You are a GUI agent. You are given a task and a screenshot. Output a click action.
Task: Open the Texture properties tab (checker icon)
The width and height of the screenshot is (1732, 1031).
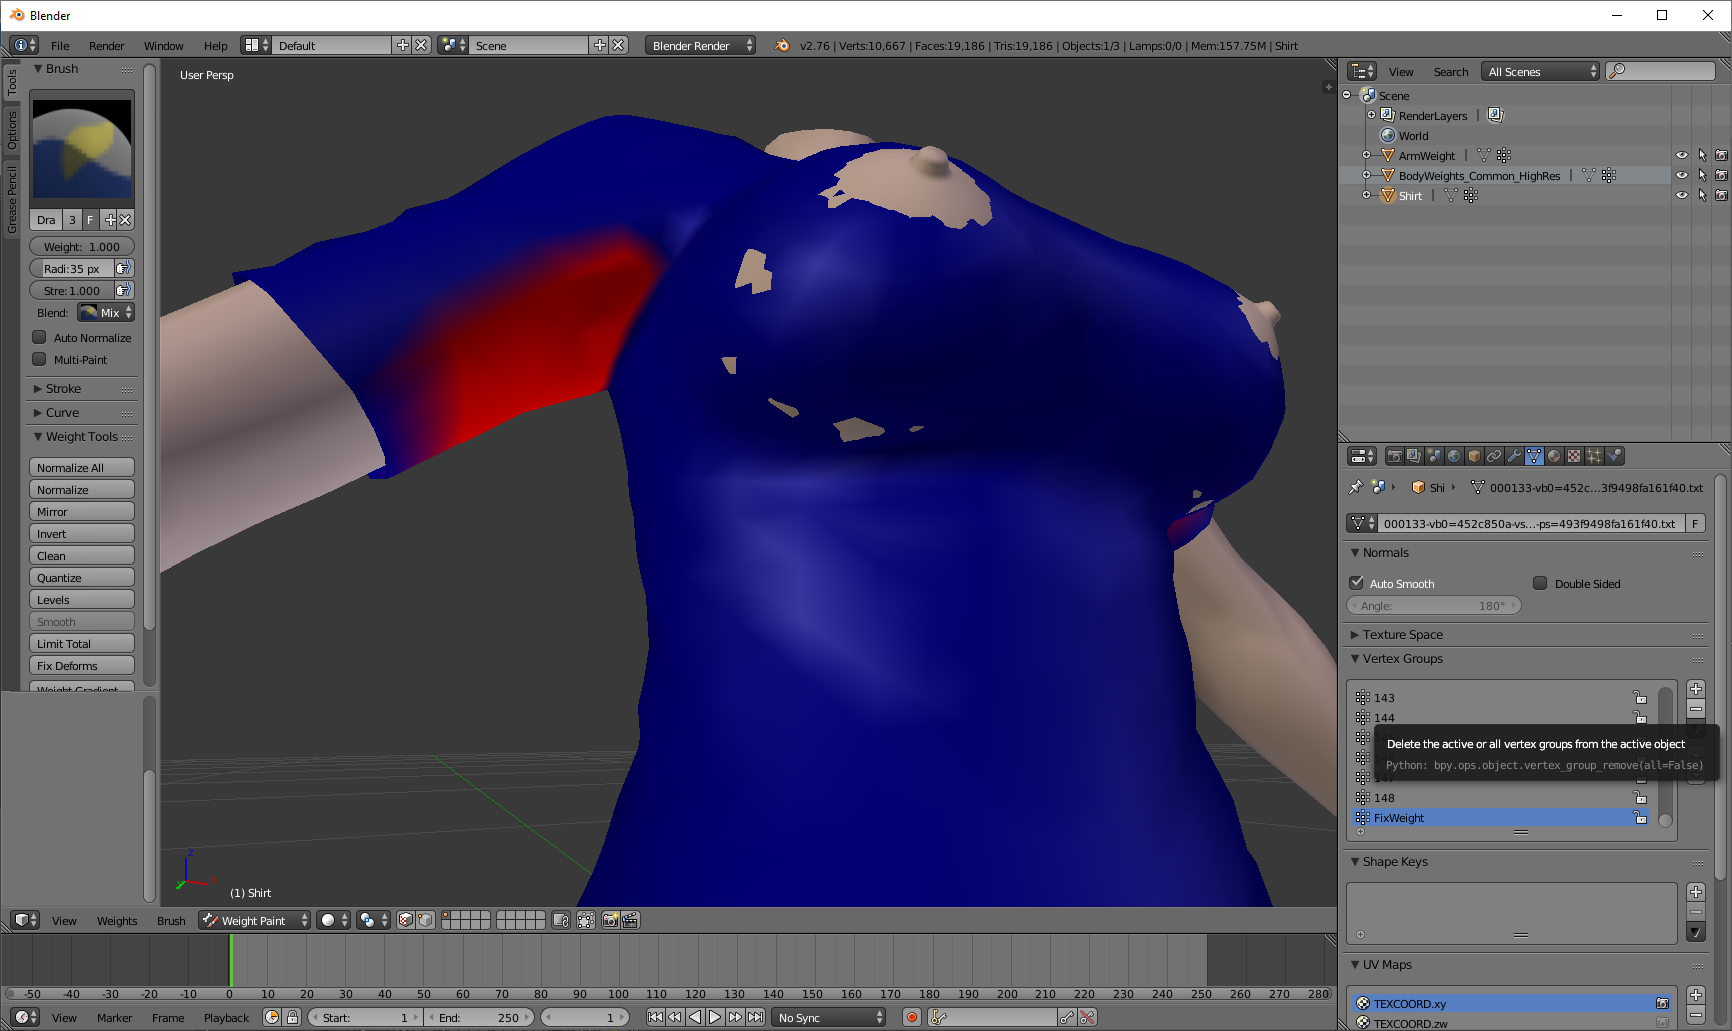[1574, 456]
